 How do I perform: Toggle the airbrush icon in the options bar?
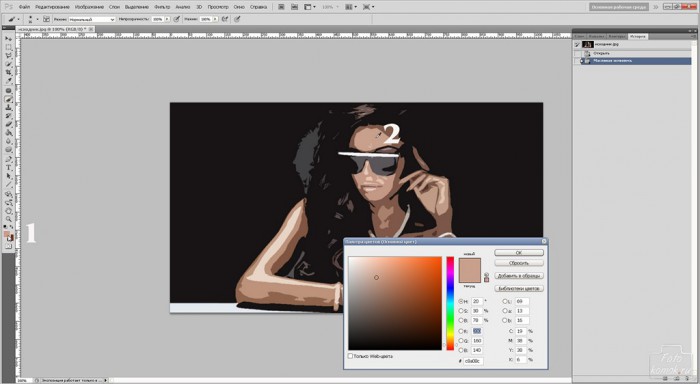click(x=225, y=19)
